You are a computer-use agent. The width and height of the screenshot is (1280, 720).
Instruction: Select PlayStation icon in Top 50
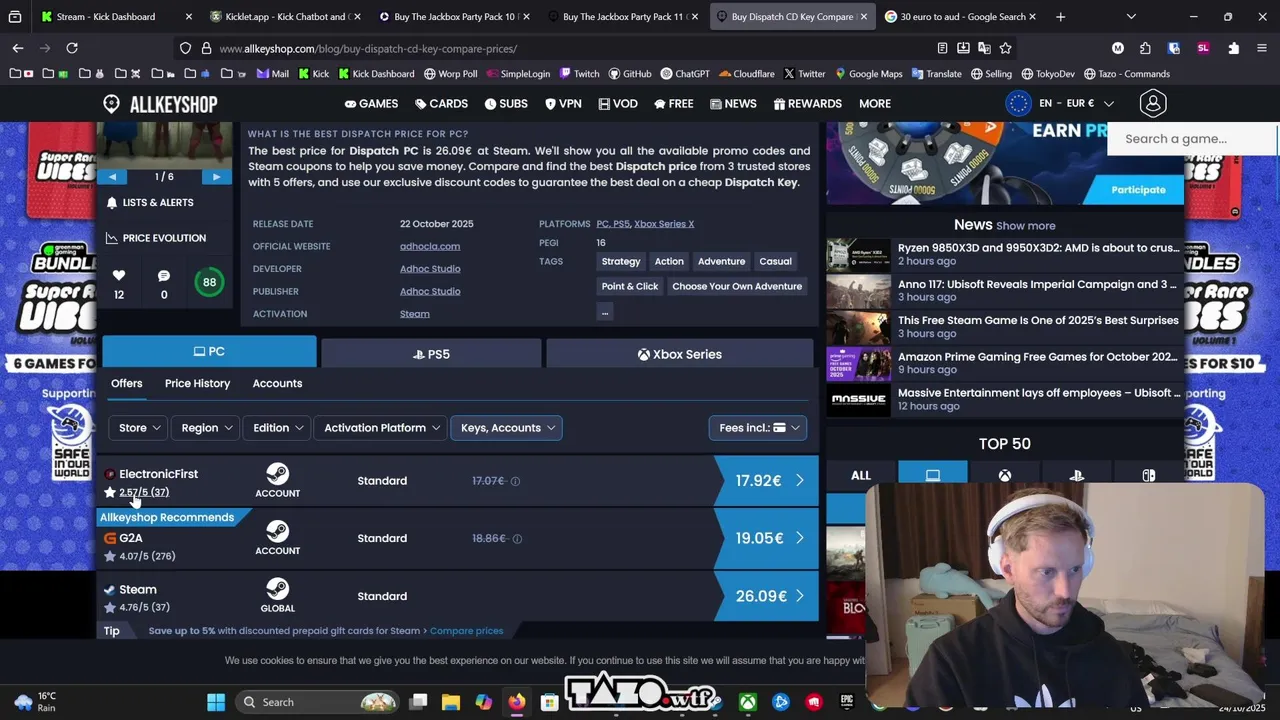1077,476
